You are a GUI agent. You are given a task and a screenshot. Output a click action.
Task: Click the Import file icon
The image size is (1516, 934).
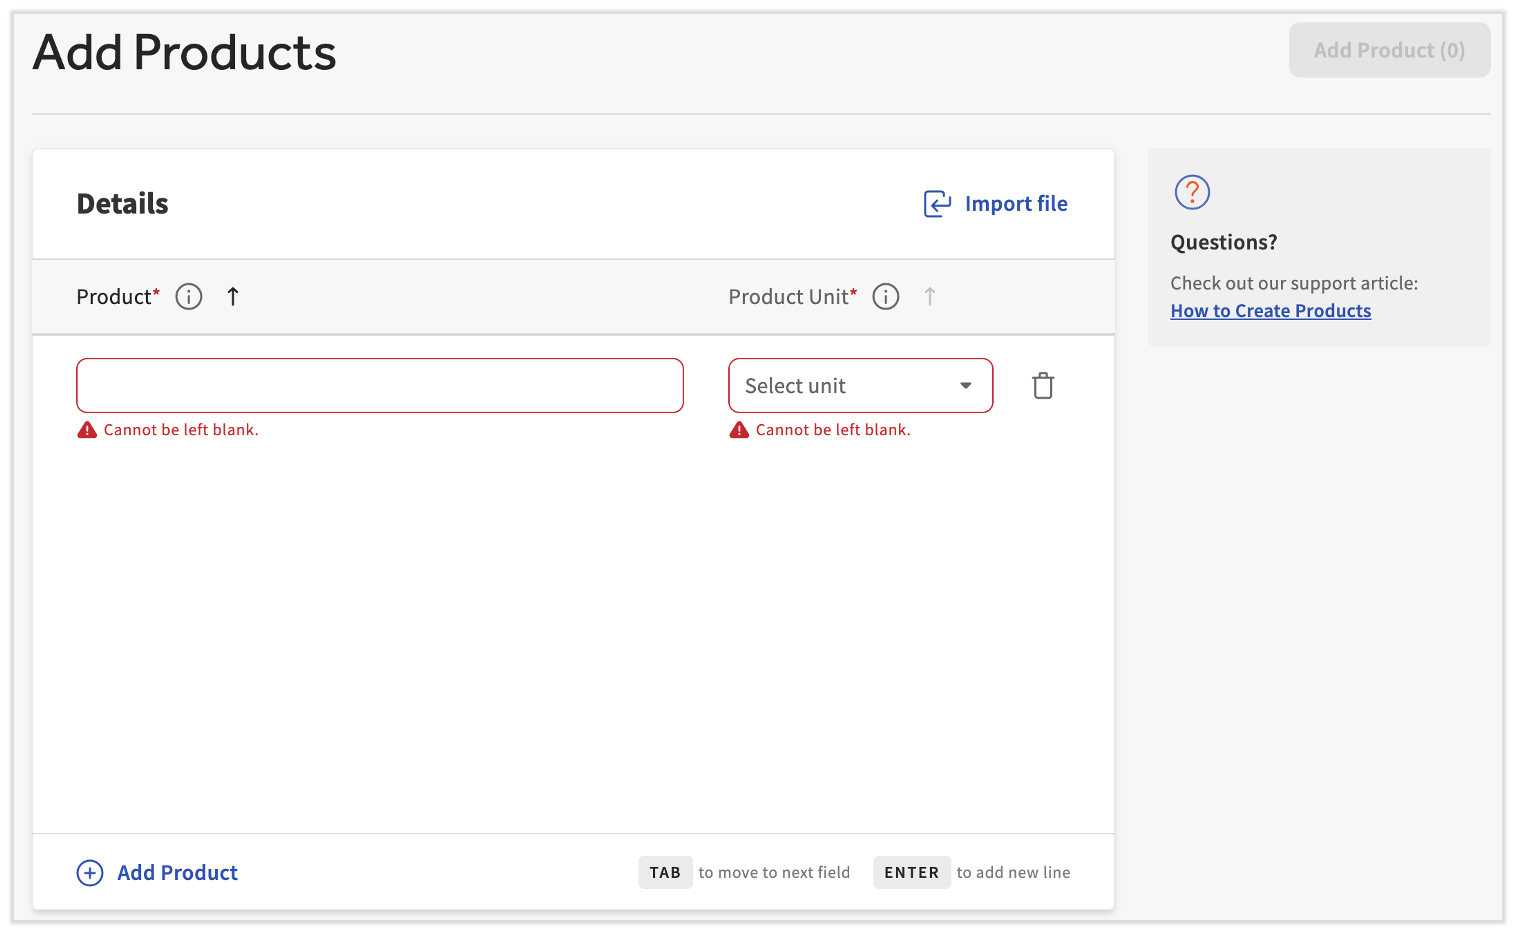tap(936, 203)
